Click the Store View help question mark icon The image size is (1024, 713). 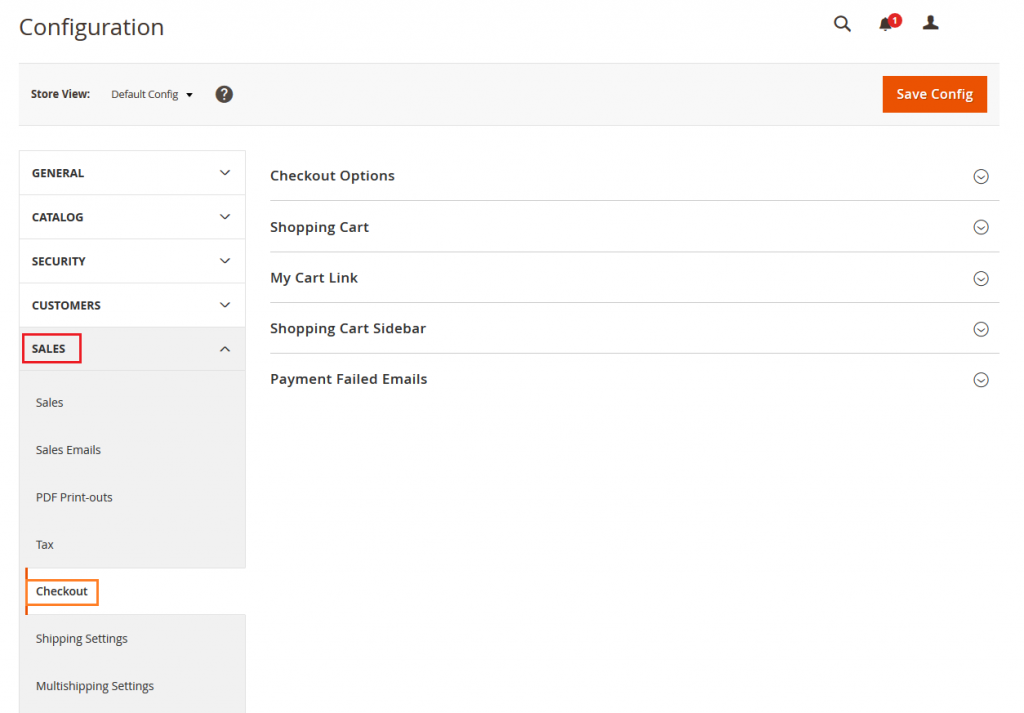click(224, 93)
